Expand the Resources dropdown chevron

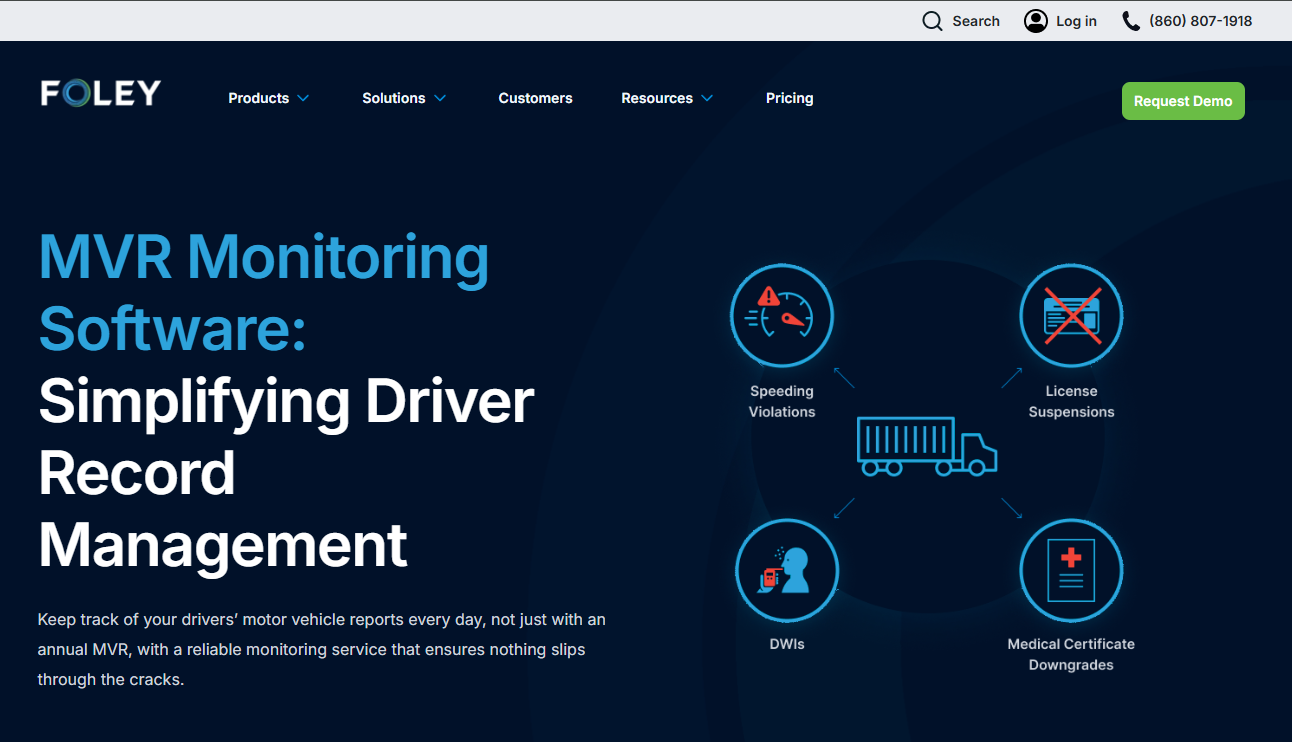tap(707, 98)
